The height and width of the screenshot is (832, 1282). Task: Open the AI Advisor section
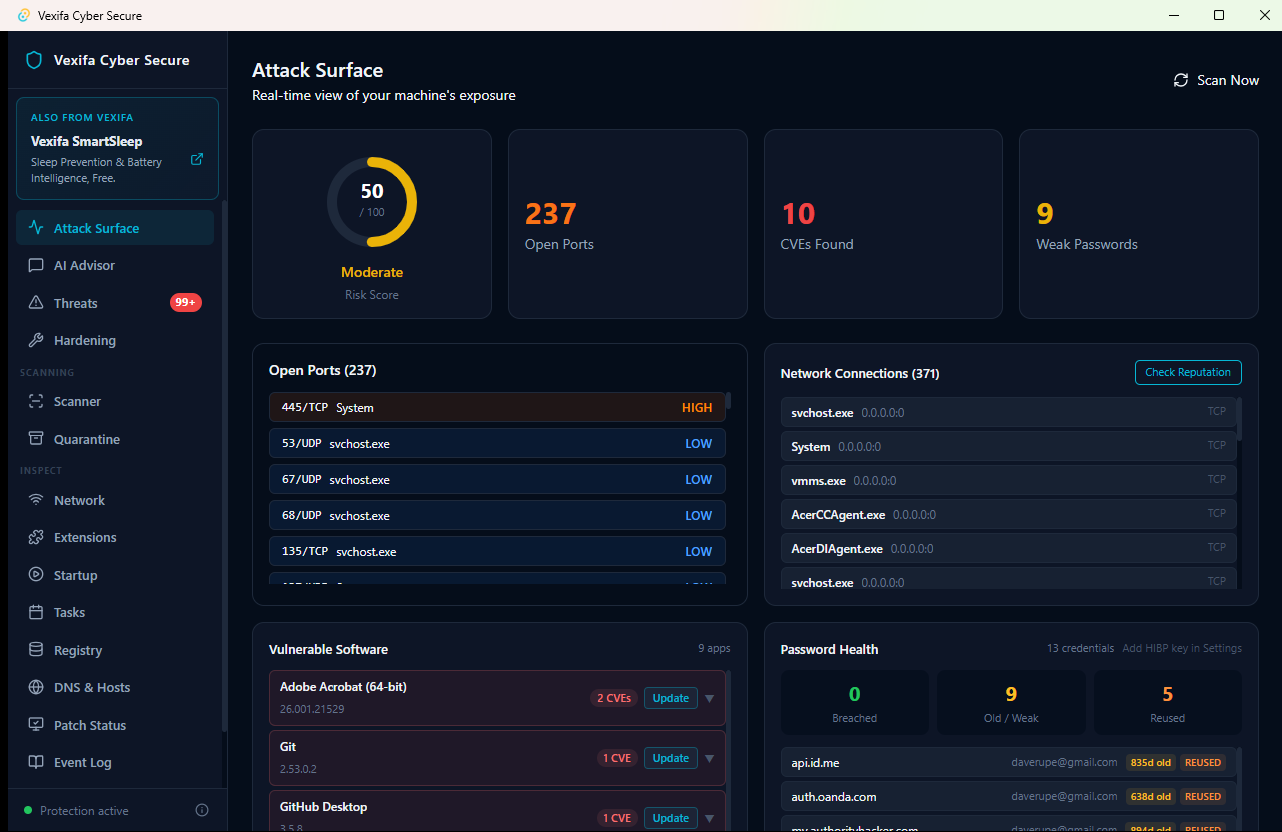coord(115,265)
